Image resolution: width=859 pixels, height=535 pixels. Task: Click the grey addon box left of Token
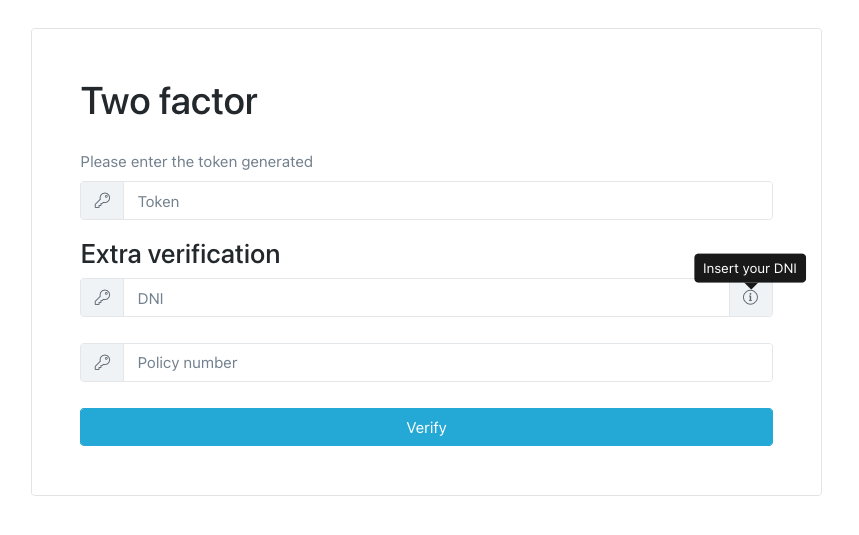coord(102,201)
